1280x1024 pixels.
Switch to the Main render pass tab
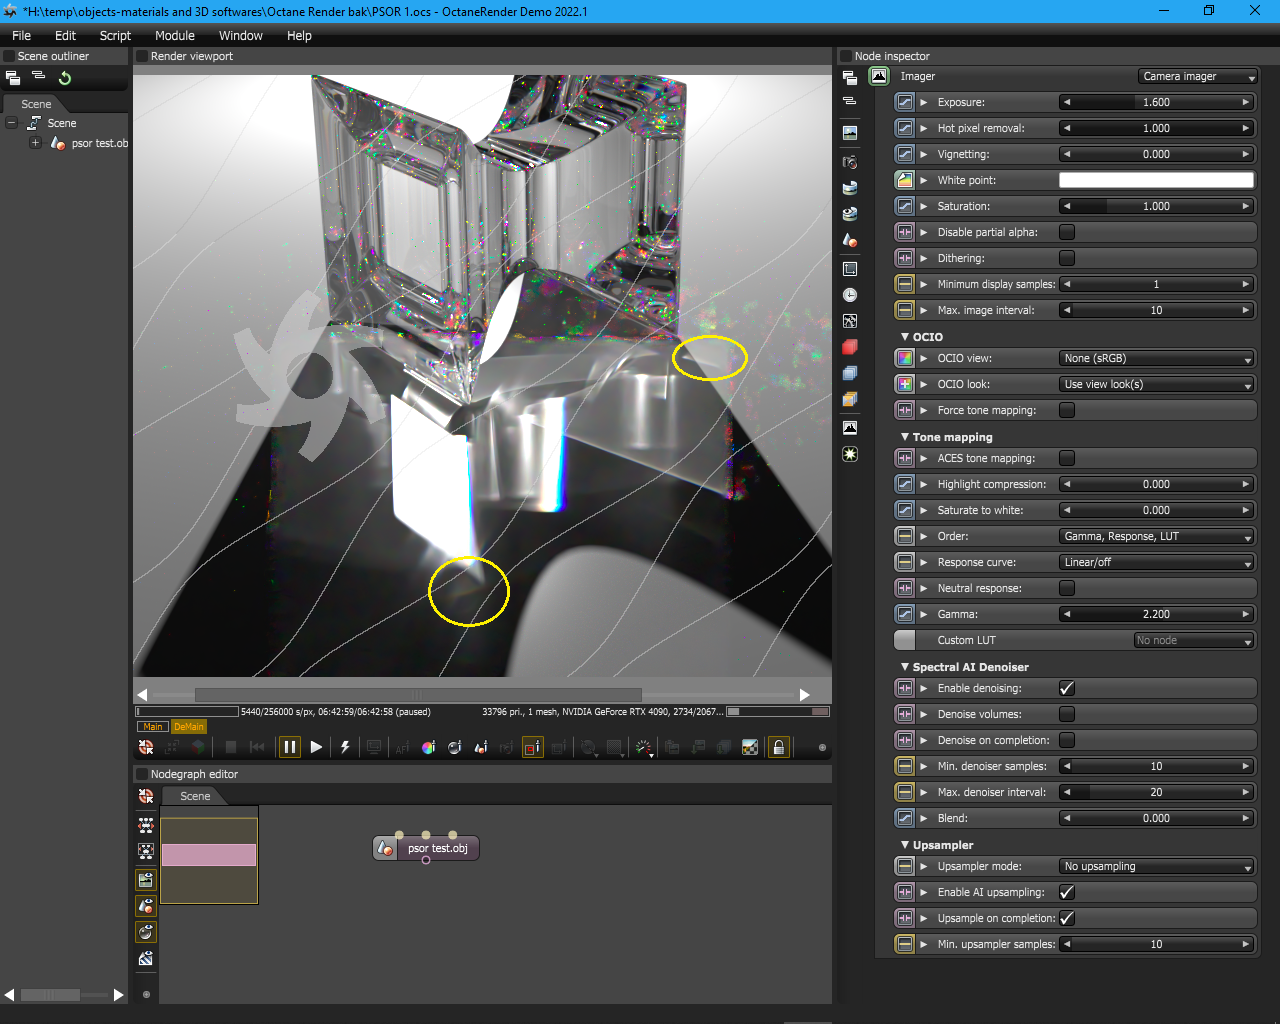tap(153, 727)
